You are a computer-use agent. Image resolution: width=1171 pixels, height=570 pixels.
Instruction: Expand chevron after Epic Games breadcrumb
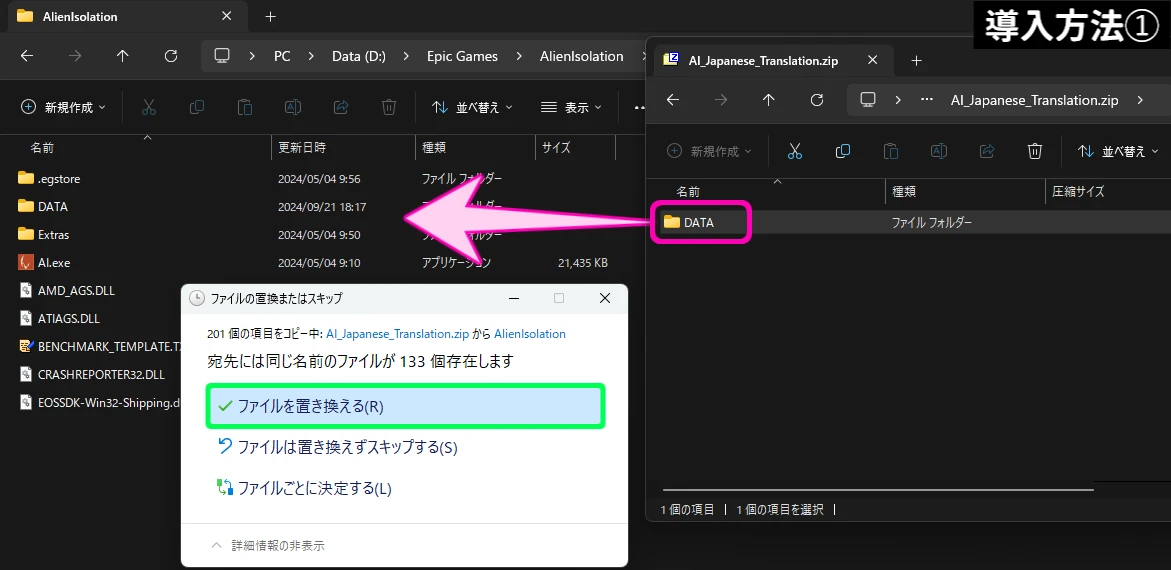point(518,56)
